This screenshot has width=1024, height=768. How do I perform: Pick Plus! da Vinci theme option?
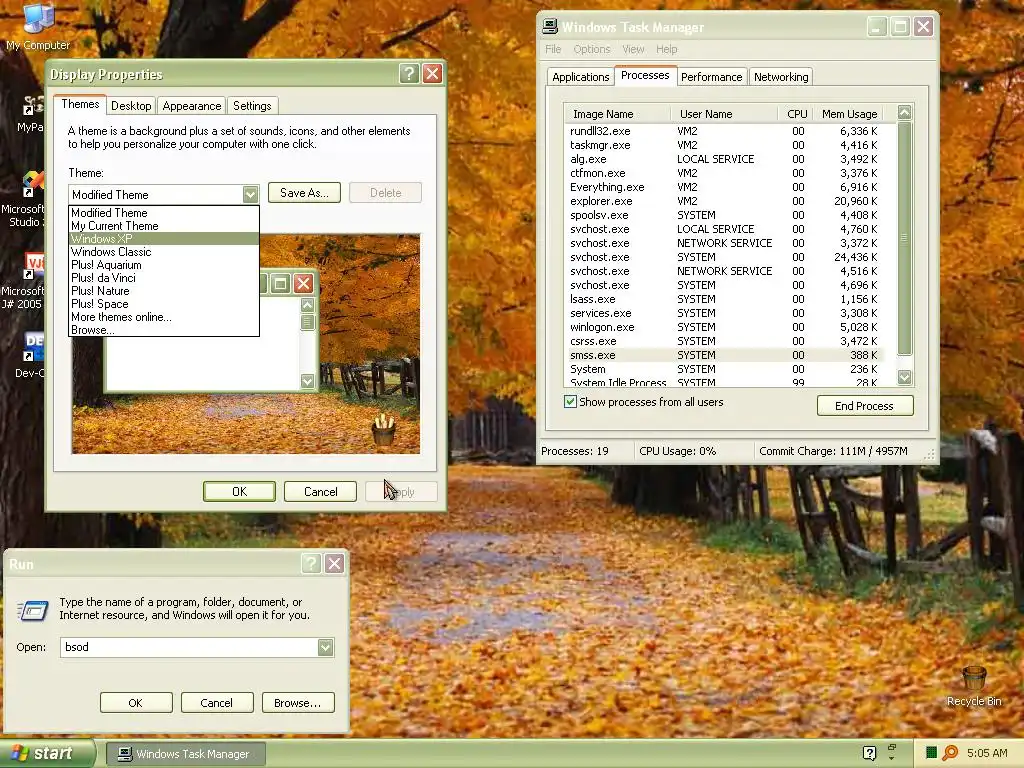point(164,278)
